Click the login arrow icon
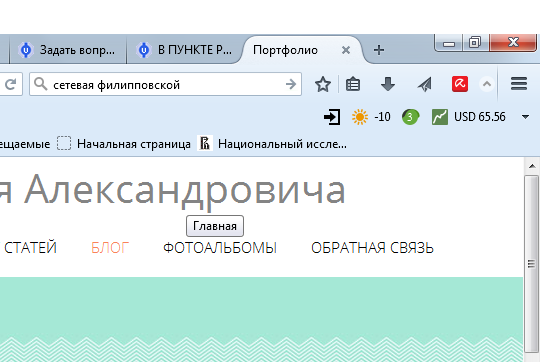This screenshot has height=362, width=540. pos(332,117)
